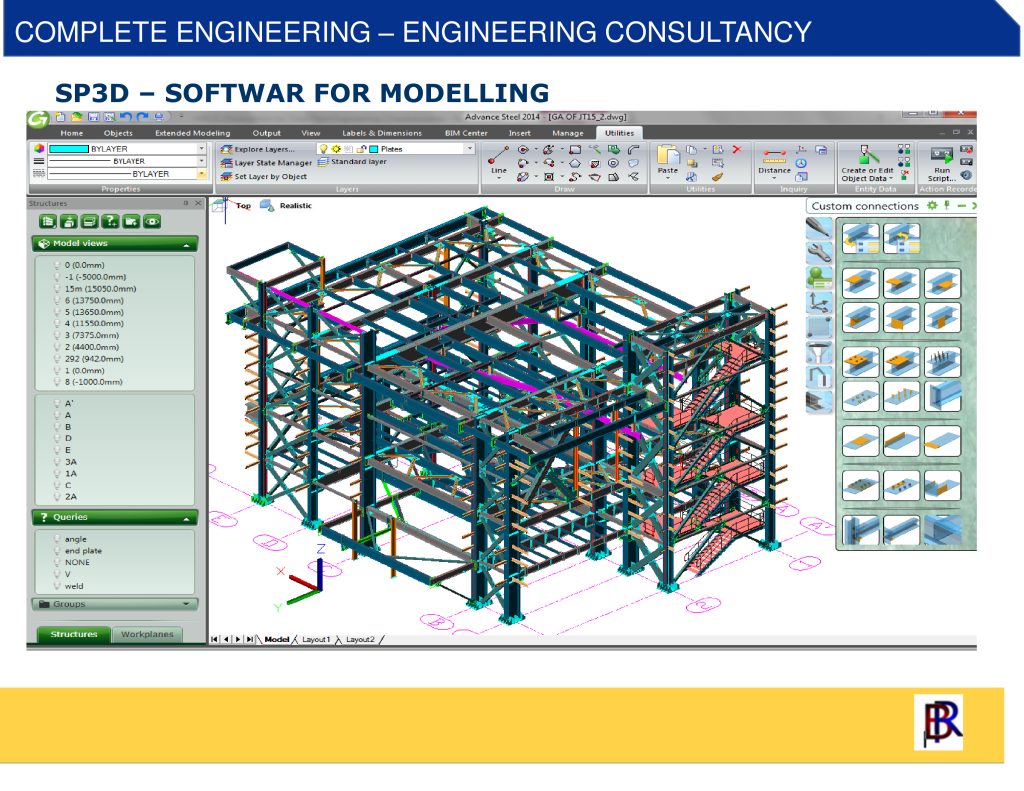1024x791 pixels.
Task: Click the wrench icon in Custom connections palette
Action: click(x=819, y=251)
